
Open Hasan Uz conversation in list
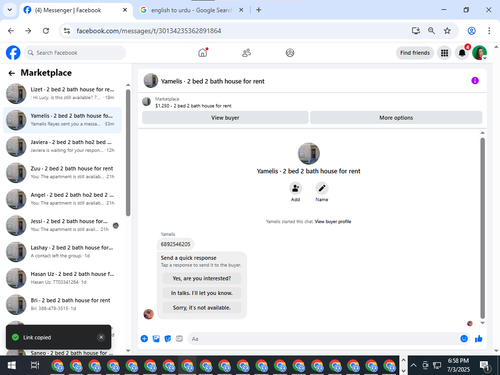[62, 278]
